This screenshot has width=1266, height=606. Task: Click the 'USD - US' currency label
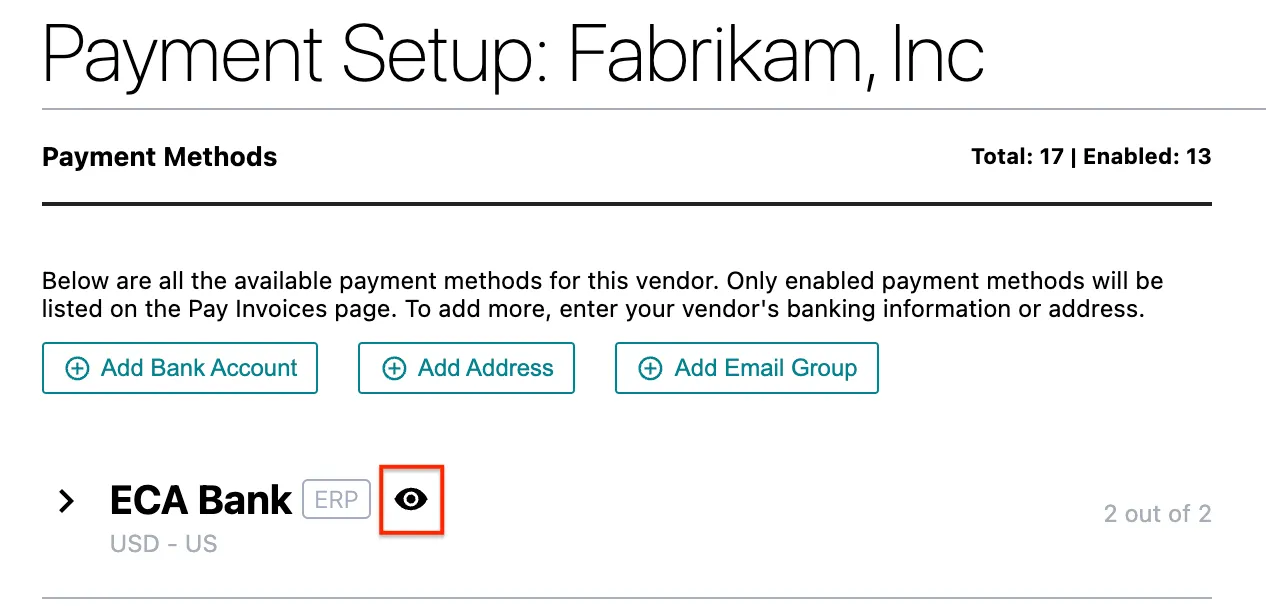[x=164, y=545]
